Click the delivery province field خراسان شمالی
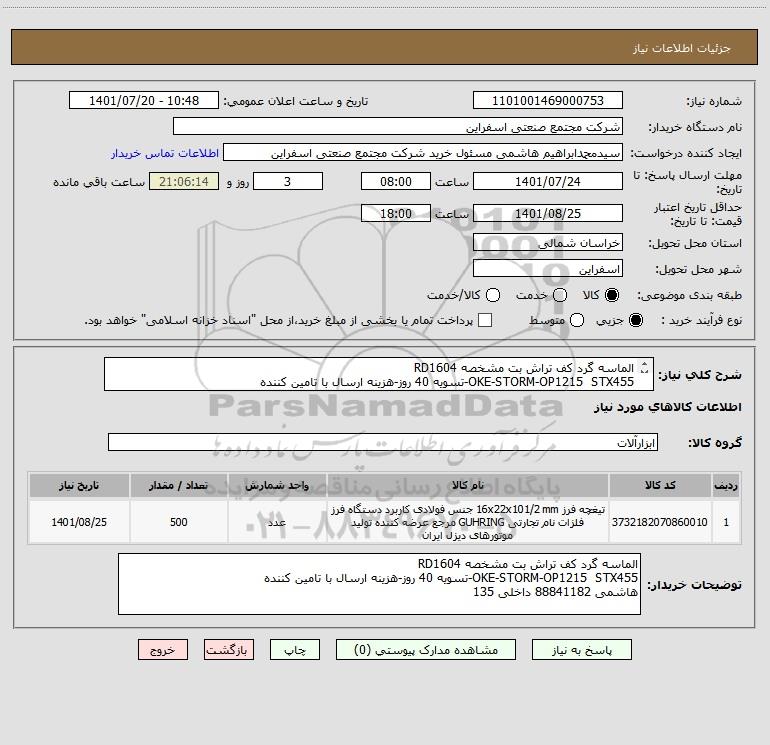Screen dimensions: 770x745 pos(548,243)
